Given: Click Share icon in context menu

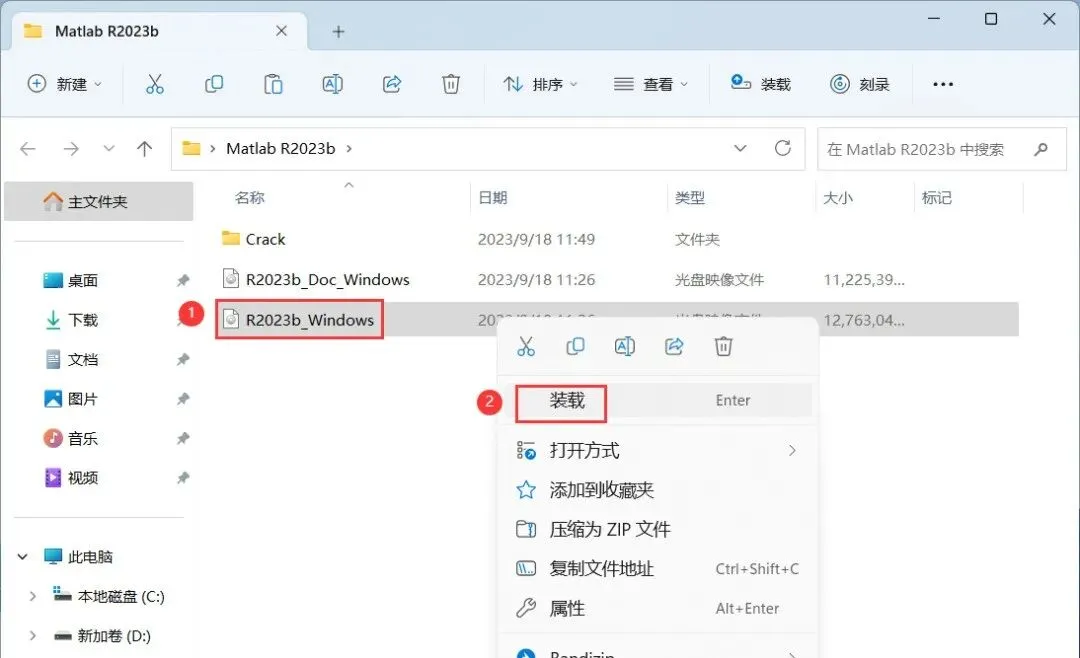Looking at the screenshot, I should tap(674, 346).
